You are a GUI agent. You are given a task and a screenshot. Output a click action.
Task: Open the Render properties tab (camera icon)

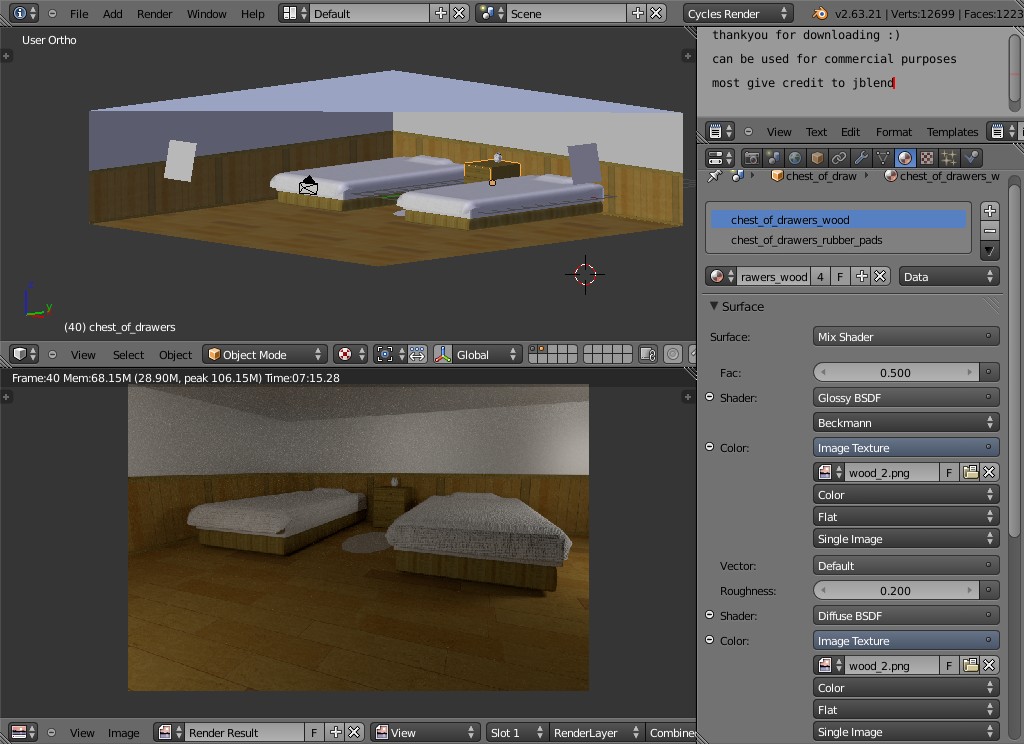click(x=752, y=157)
